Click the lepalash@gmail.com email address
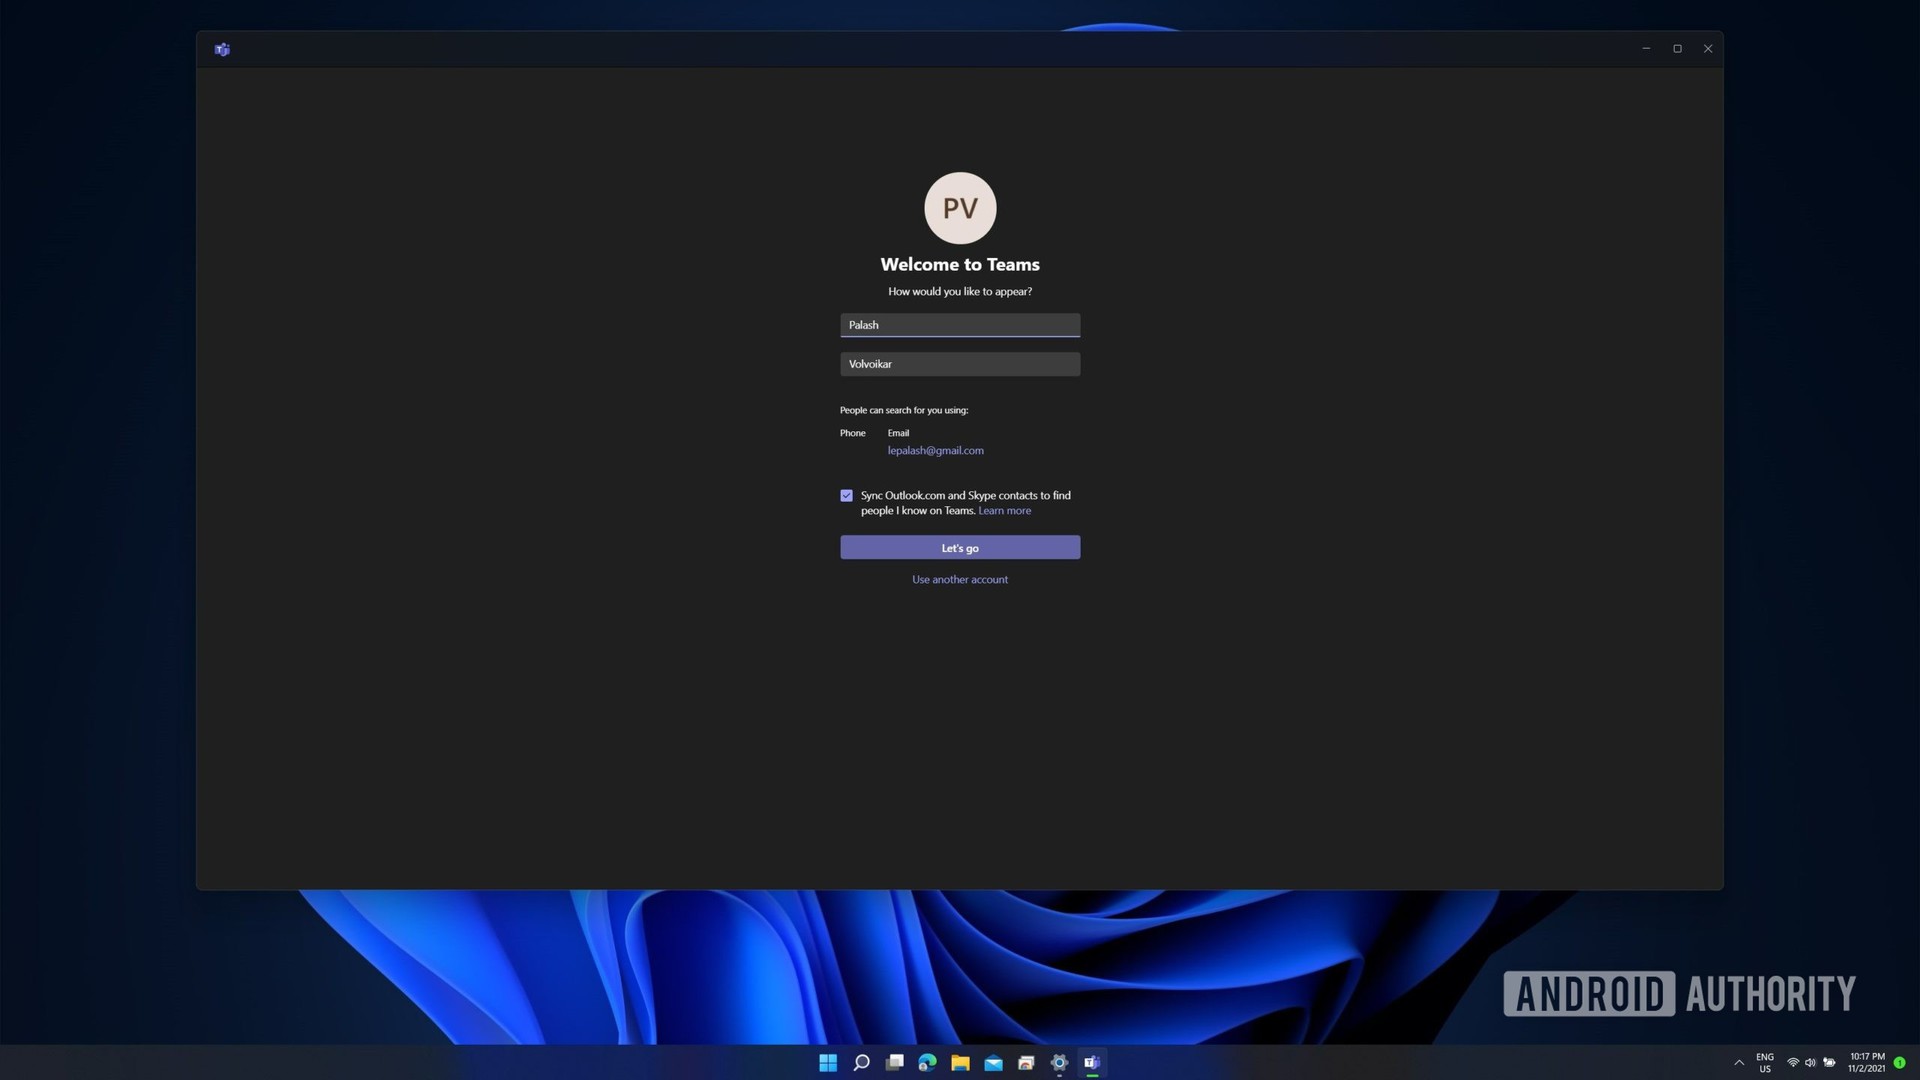1920x1080 pixels. point(935,451)
